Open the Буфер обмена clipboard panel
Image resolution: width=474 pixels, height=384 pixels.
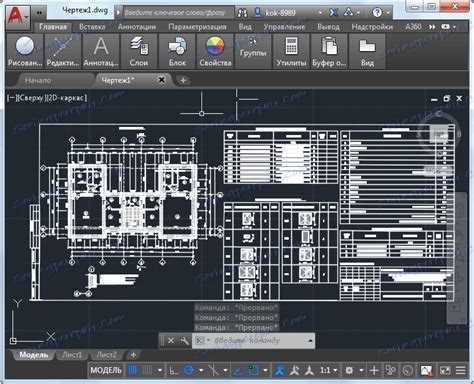pos(329,51)
